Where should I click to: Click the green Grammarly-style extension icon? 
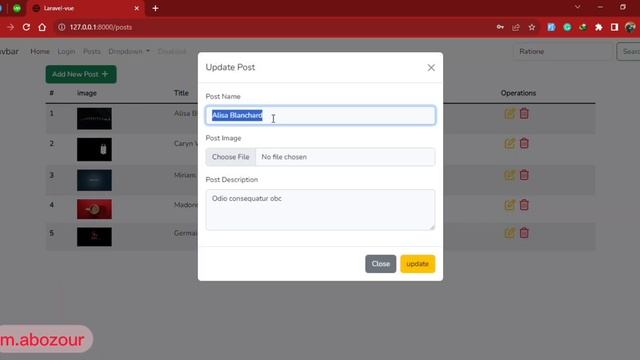567,27
